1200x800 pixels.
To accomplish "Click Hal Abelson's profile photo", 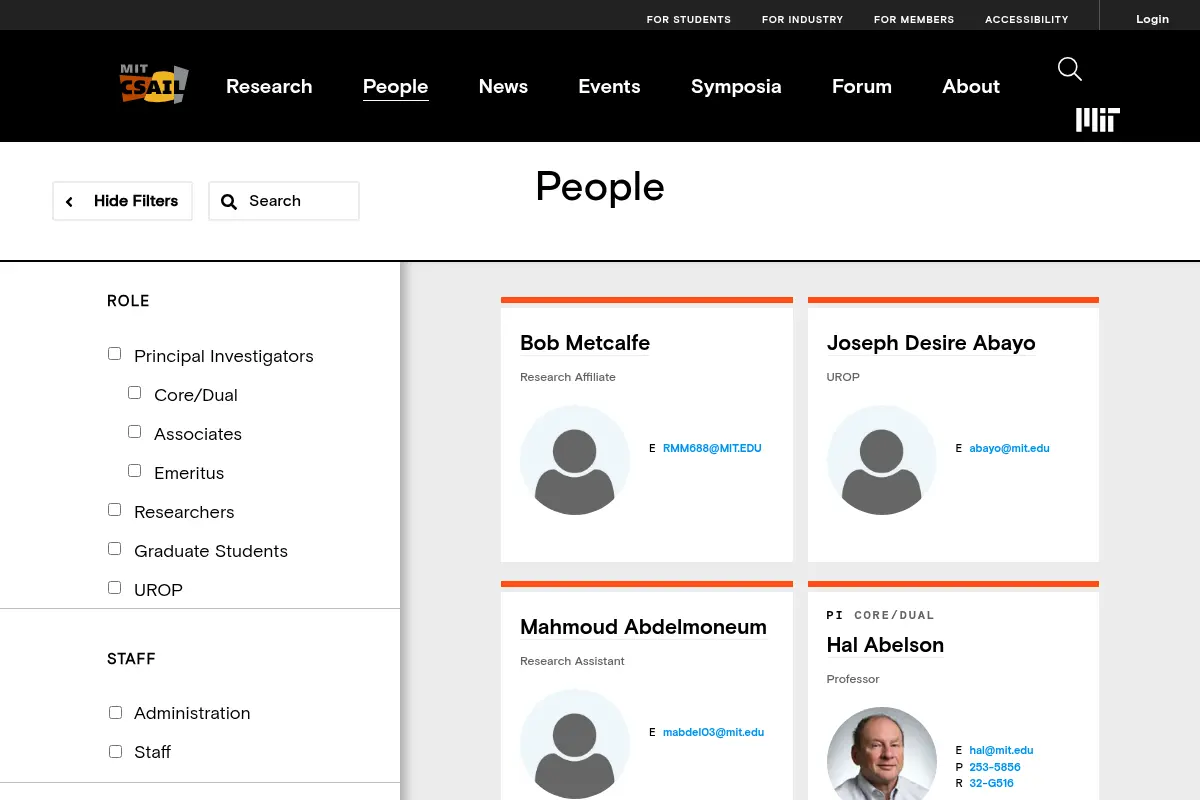I will (x=881, y=754).
